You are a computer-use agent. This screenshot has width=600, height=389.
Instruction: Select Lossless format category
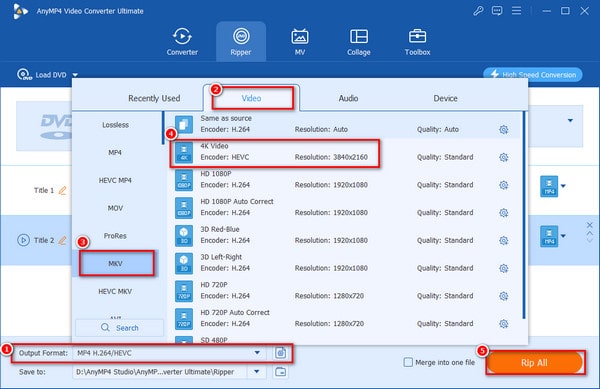(x=115, y=125)
